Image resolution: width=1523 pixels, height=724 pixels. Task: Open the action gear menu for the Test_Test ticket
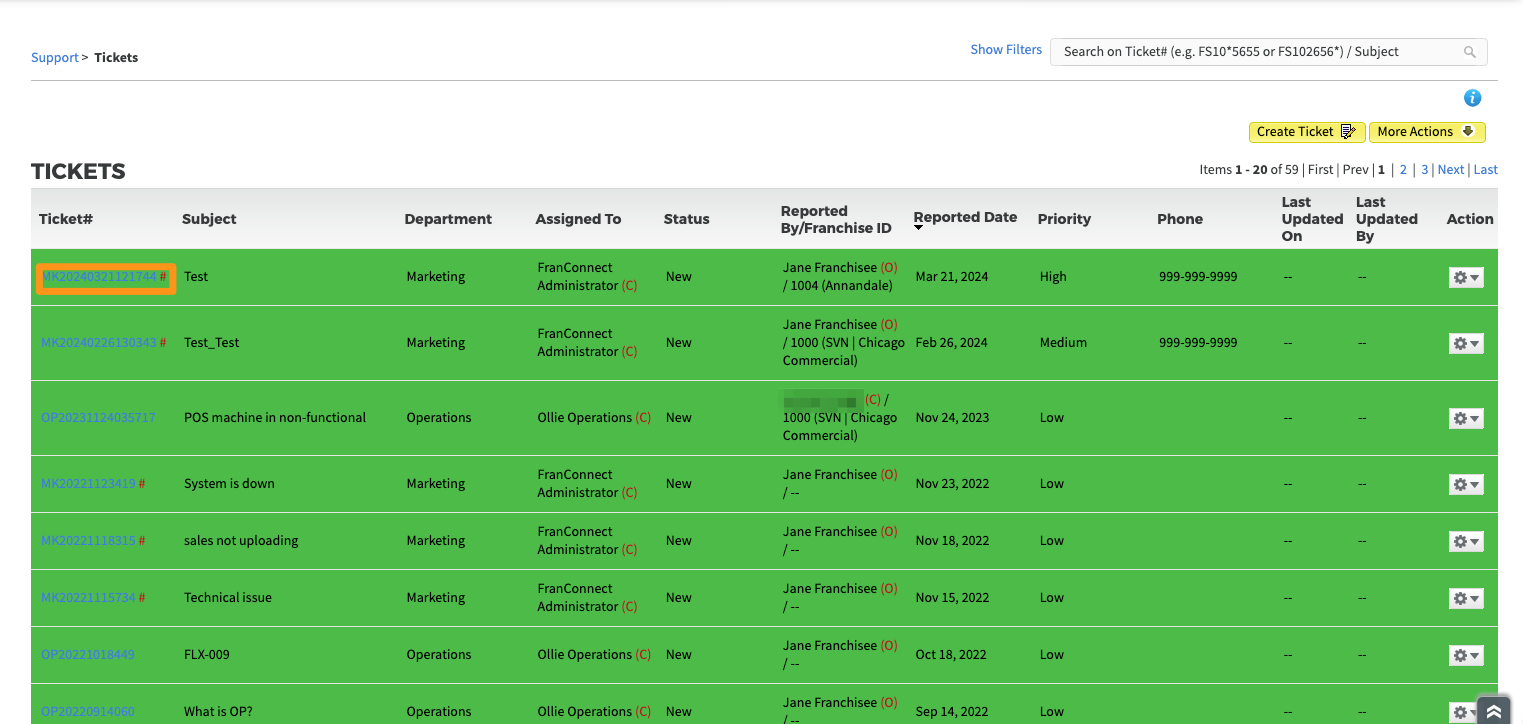coord(1466,343)
